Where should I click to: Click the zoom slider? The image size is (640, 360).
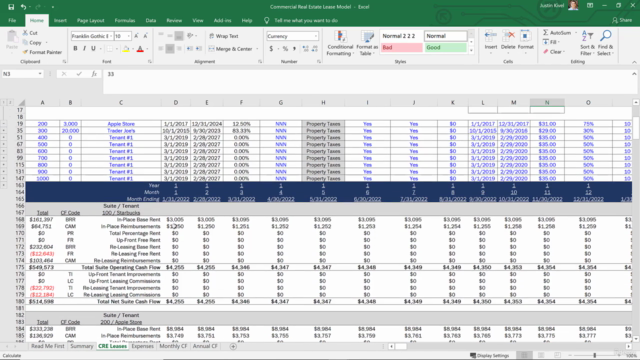(x=595, y=356)
